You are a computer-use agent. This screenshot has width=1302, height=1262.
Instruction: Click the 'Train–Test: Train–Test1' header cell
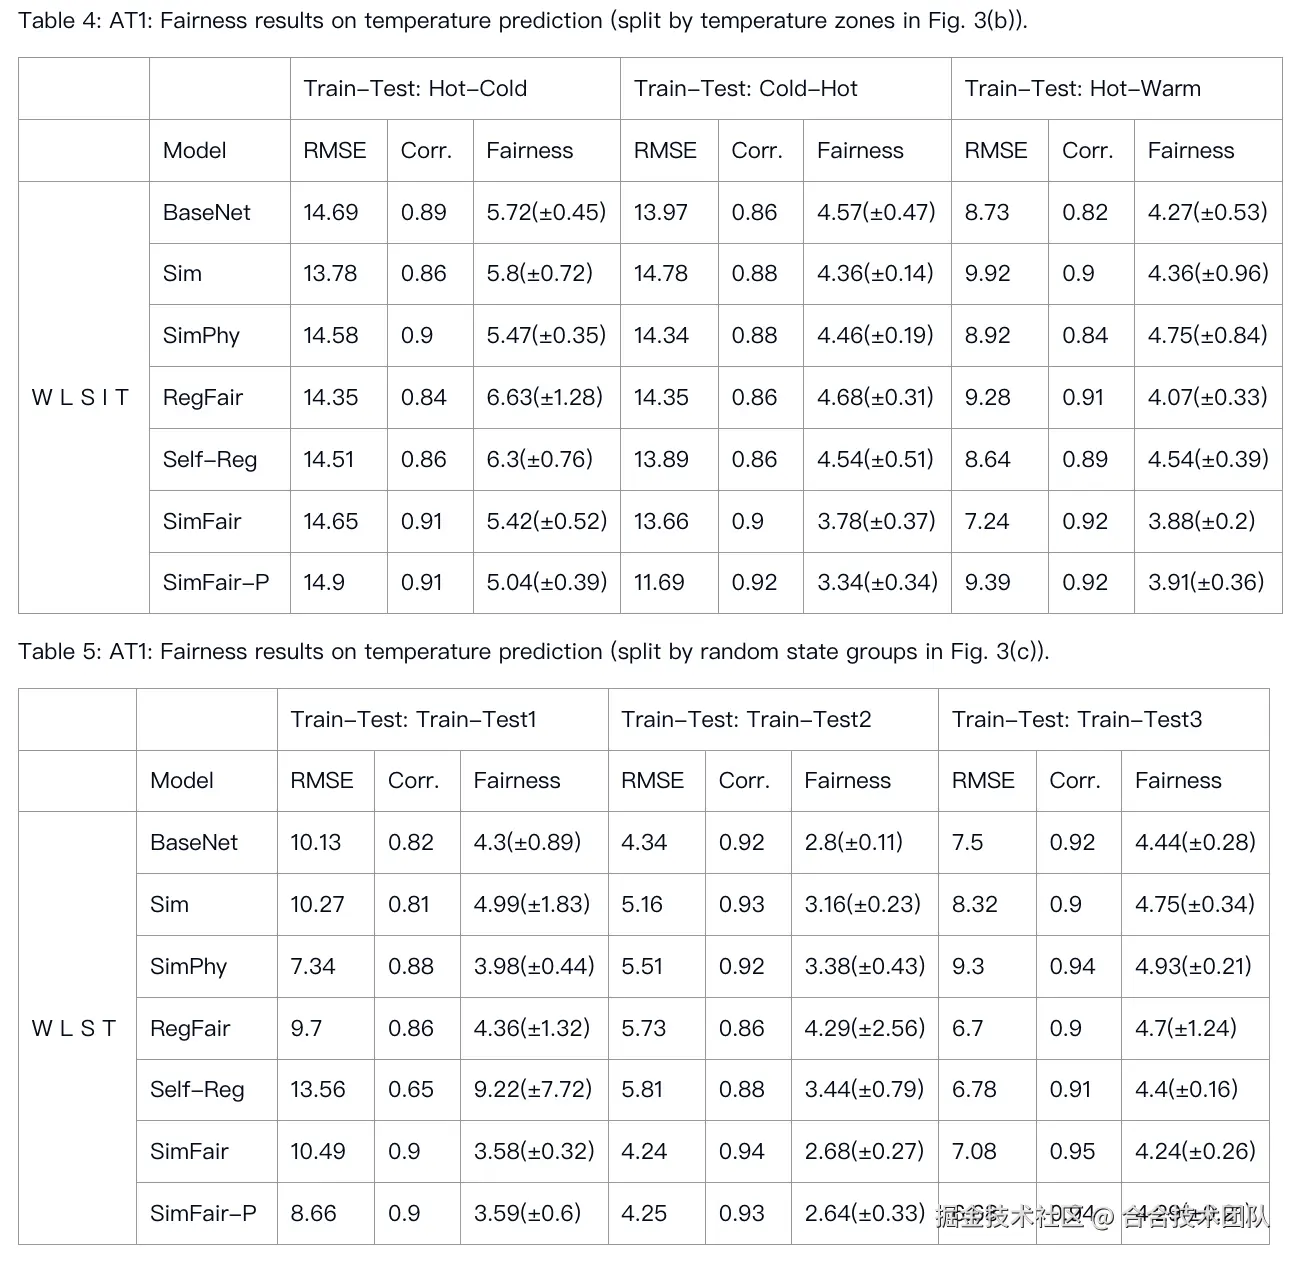tap(413, 720)
